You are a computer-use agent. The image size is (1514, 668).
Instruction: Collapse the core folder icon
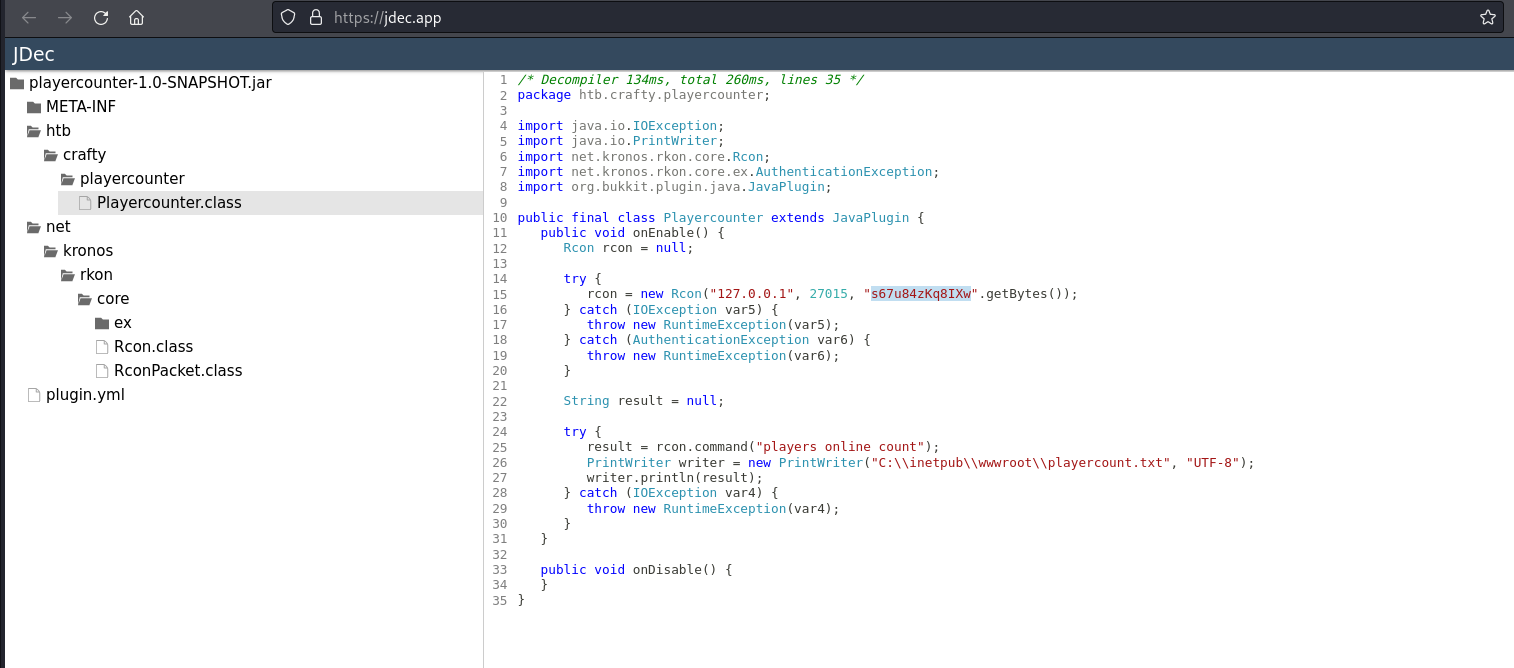point(85,299)
